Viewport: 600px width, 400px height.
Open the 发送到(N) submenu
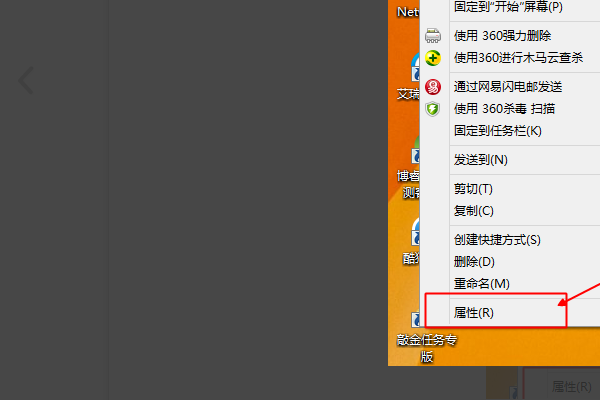point(481,160)
